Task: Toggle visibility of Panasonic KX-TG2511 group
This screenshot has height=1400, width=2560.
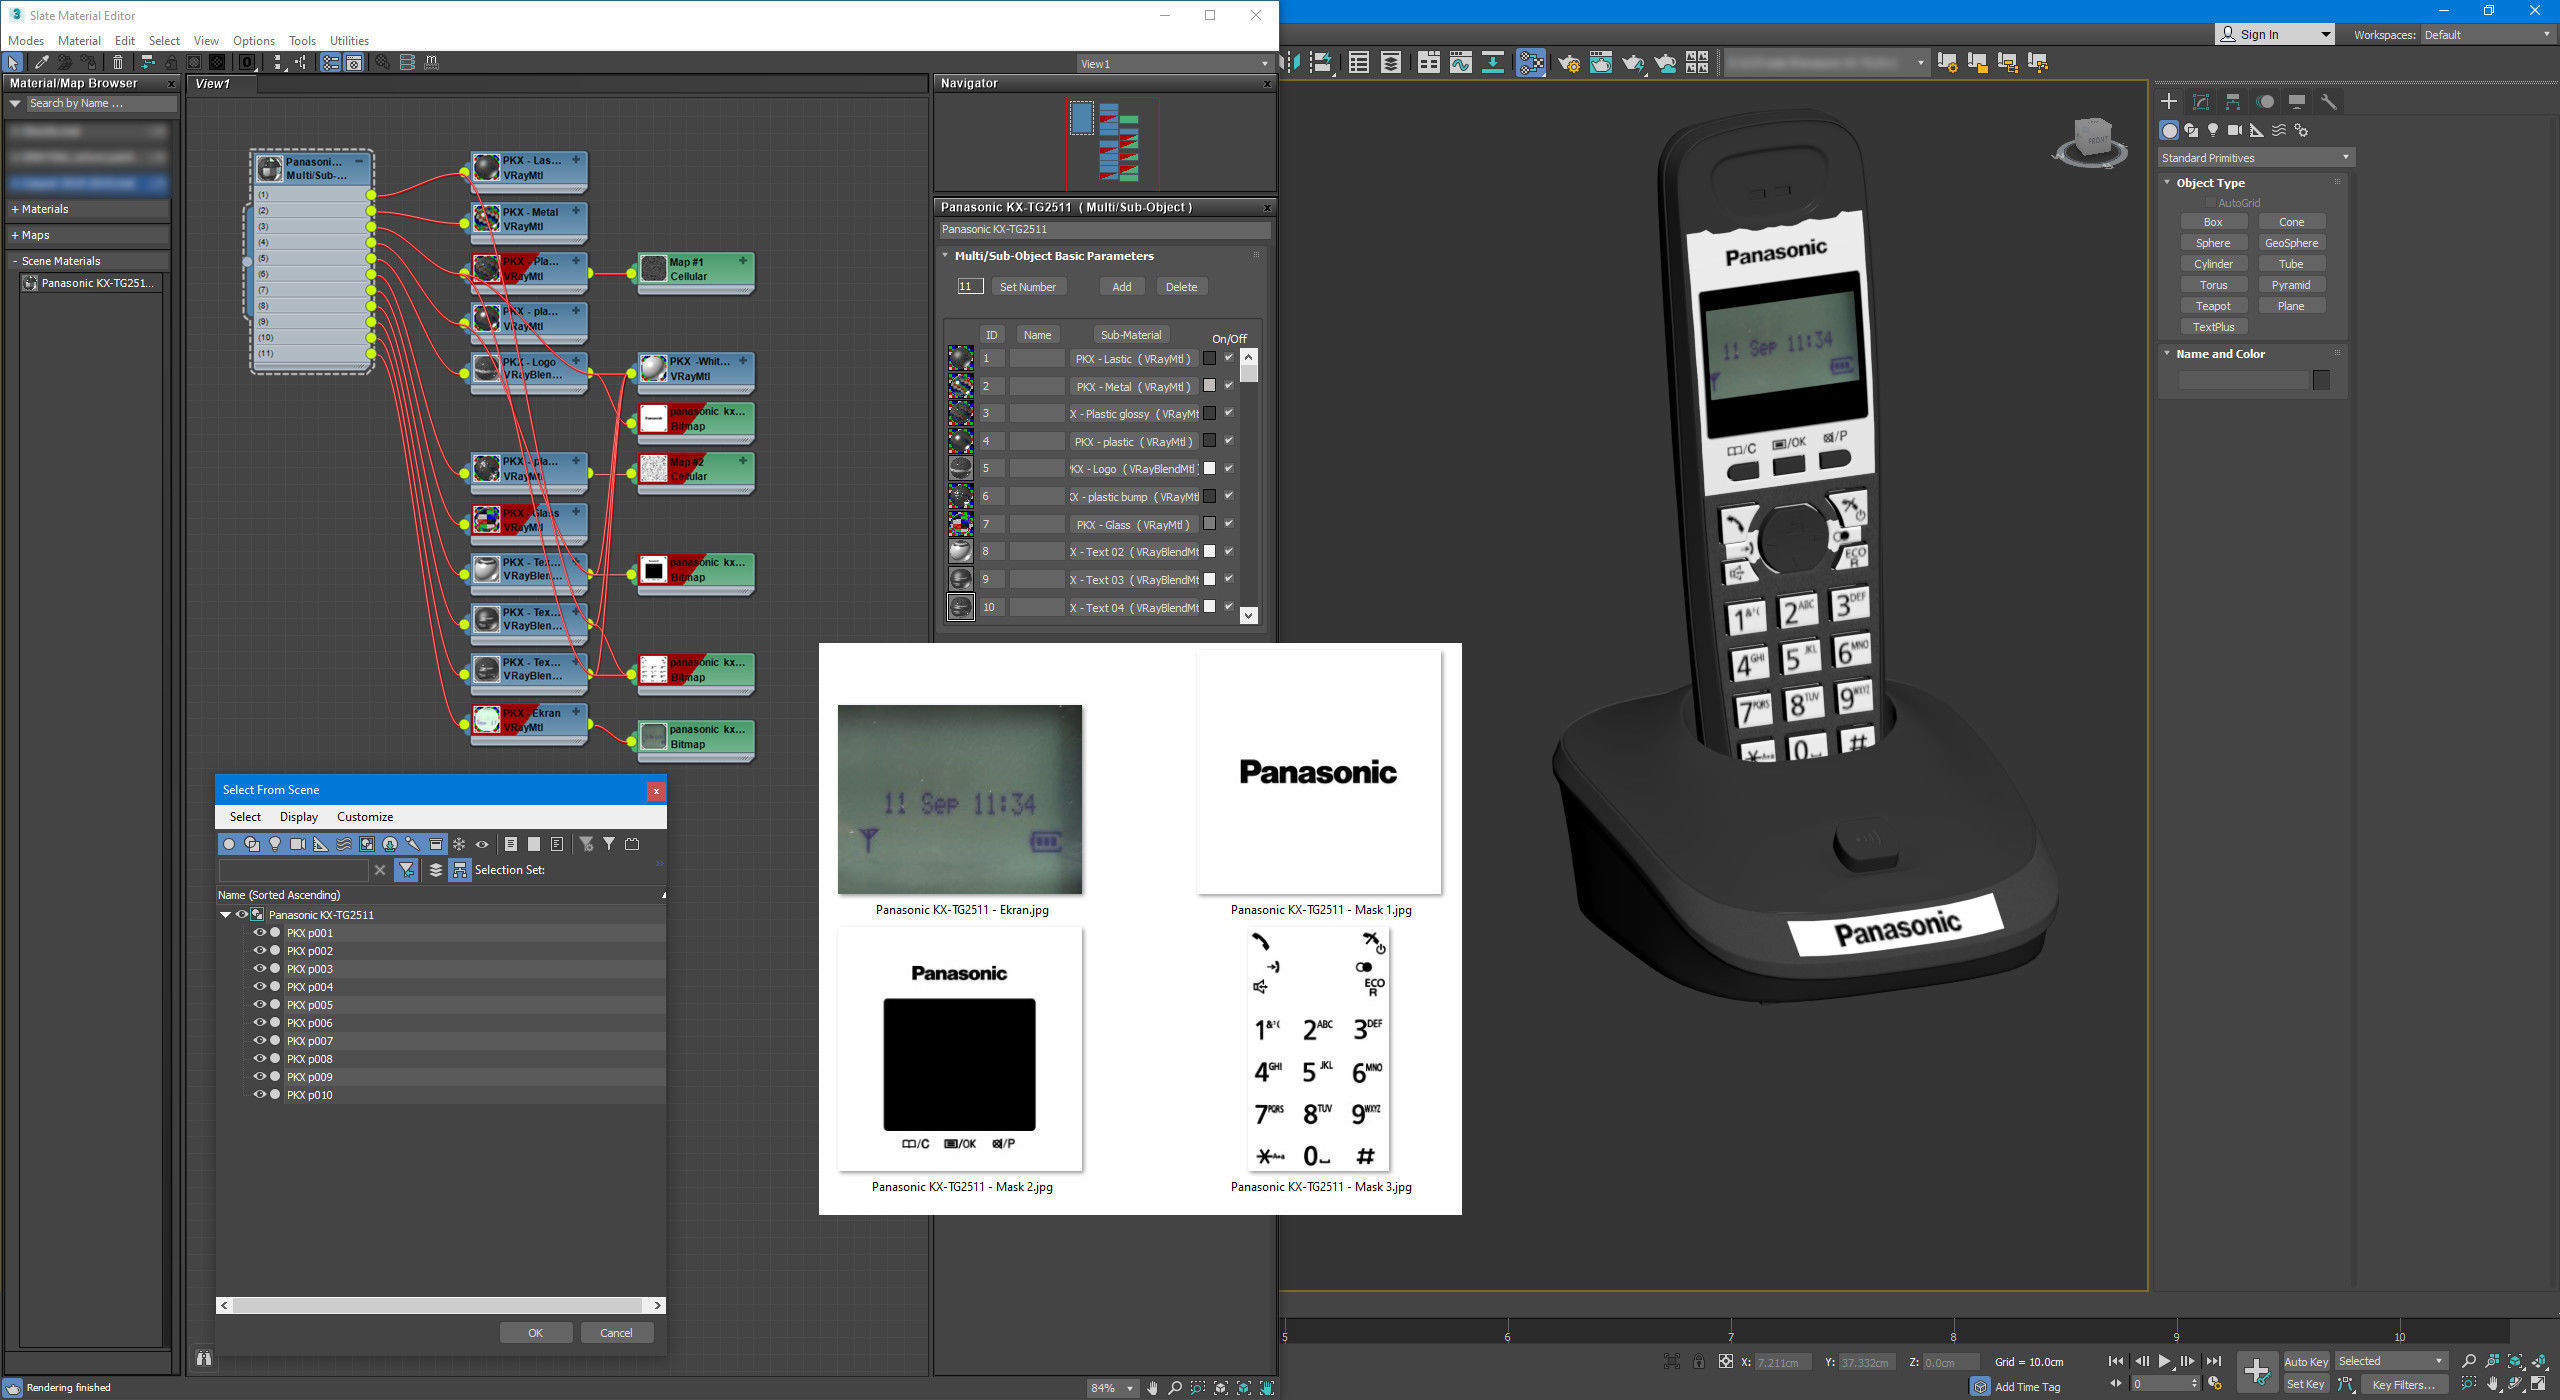Action: [241, 914]
